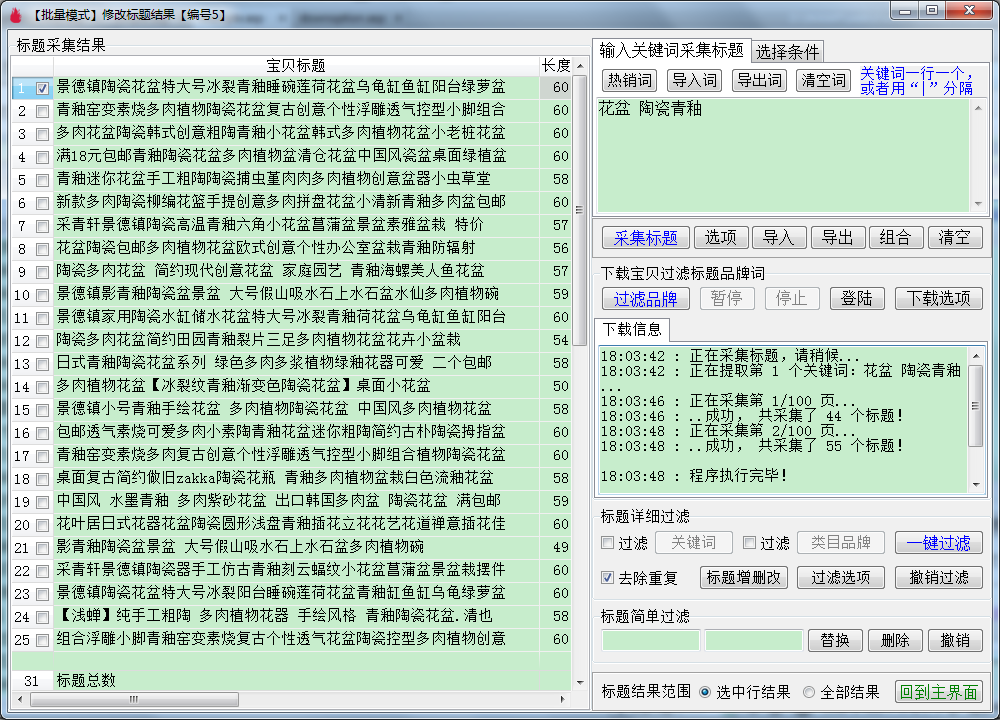
Task: Check the checkbox in row 1
Action: tap(42, 88)
